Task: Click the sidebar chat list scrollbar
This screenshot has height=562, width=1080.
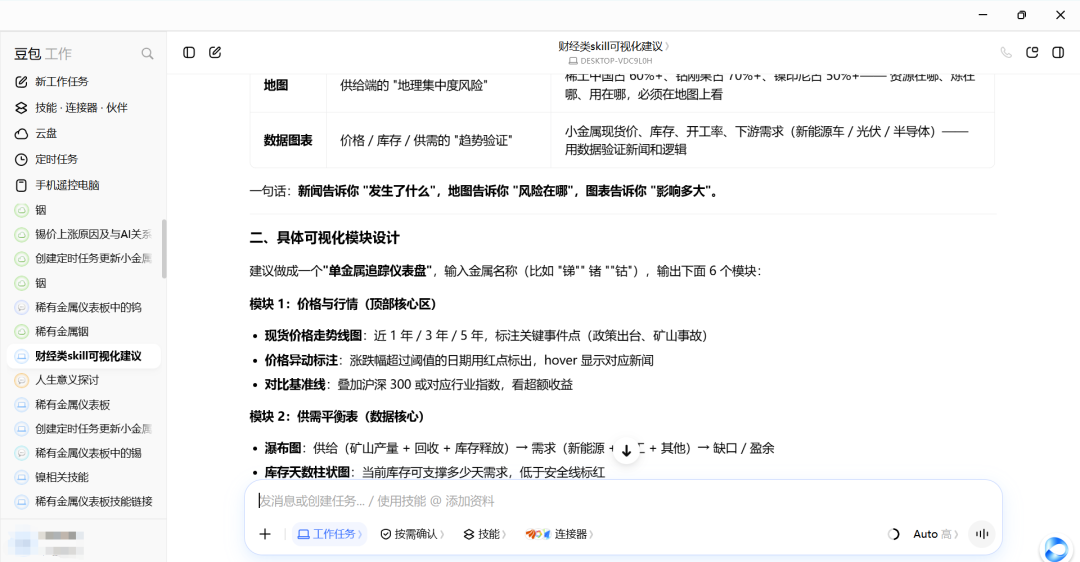Action: [164, 249]
